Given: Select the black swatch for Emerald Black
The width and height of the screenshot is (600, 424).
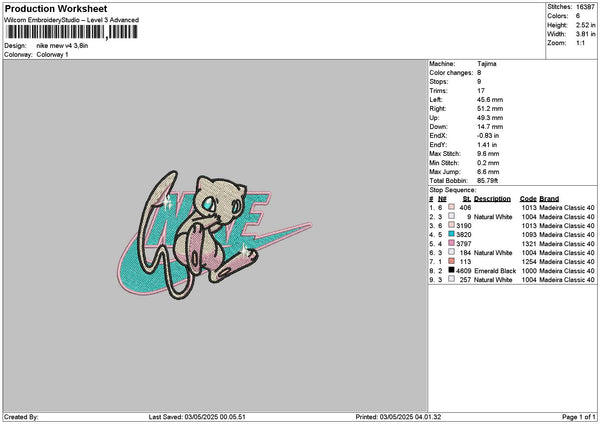Looking at the screenshot, I should pos(452,270).
